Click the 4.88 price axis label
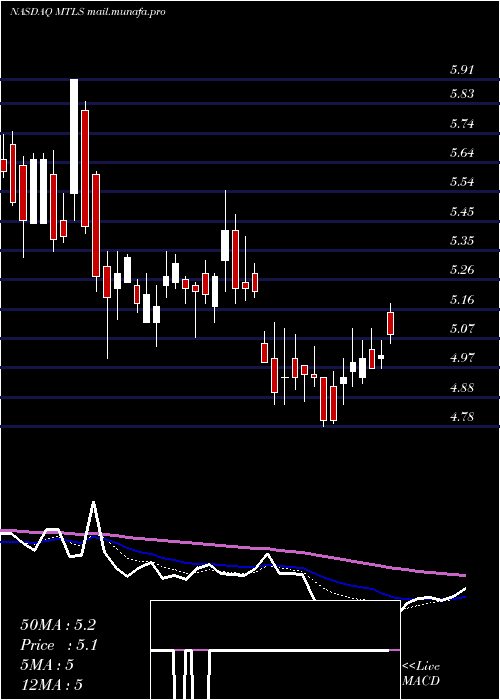This screenshot has height=700, width=500. click(462, 387)
